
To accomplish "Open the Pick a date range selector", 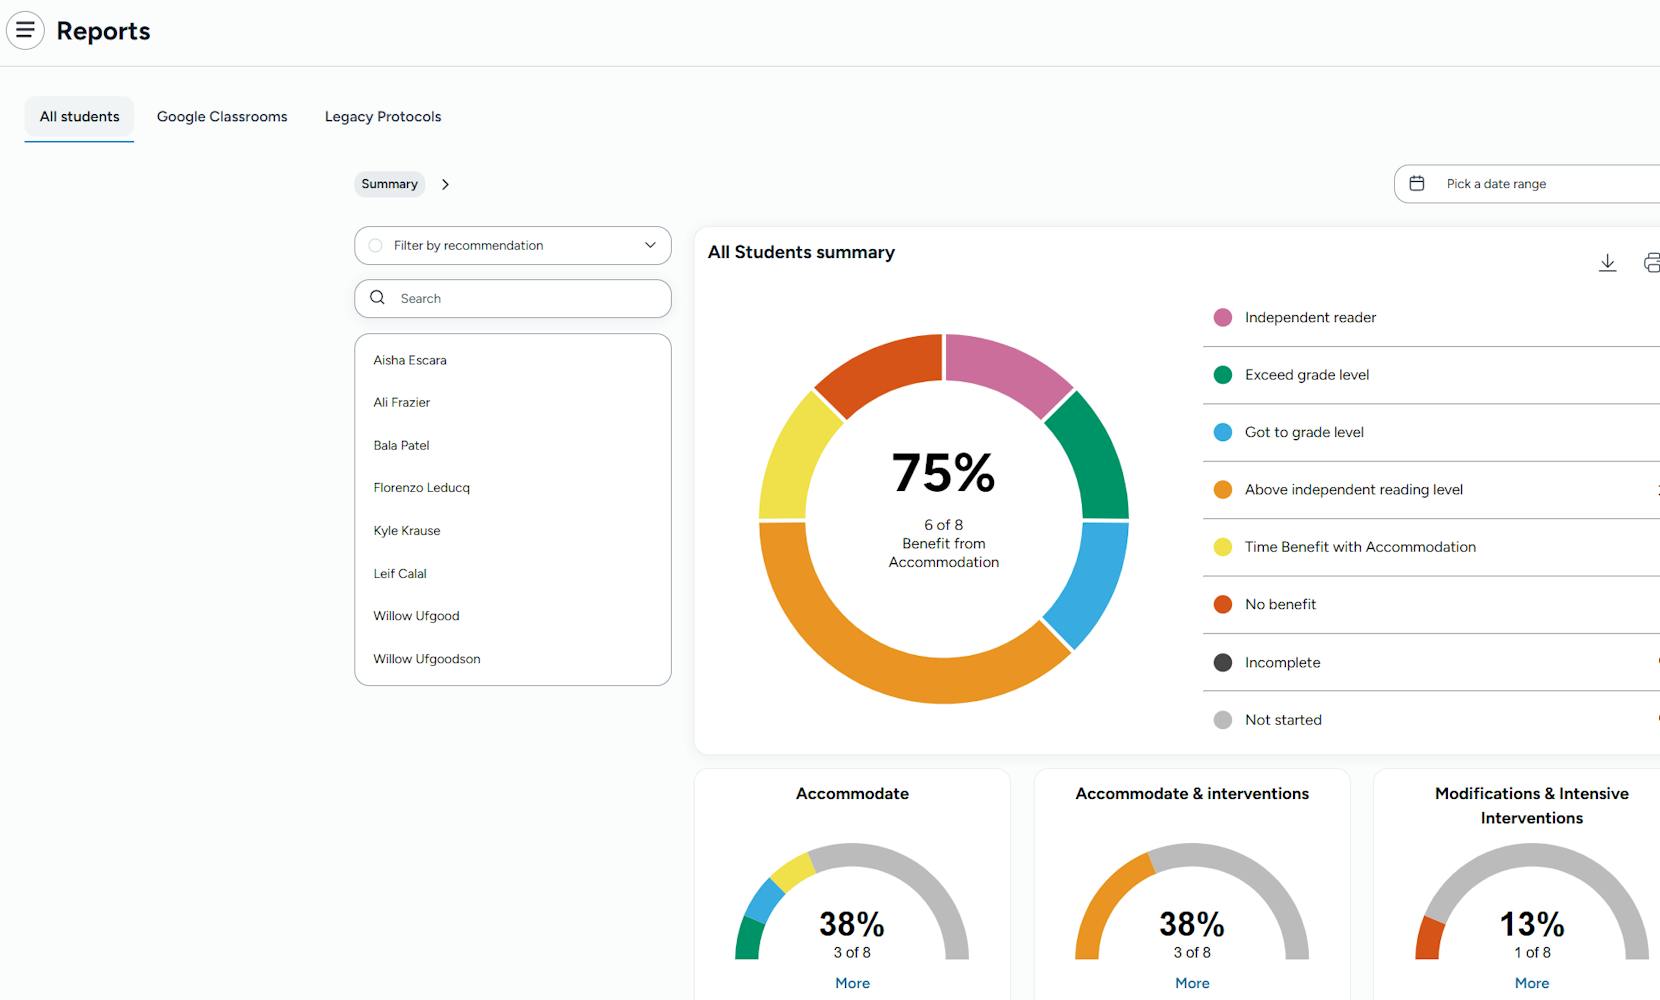I will pyautogui.click(x=1494, y=183).
